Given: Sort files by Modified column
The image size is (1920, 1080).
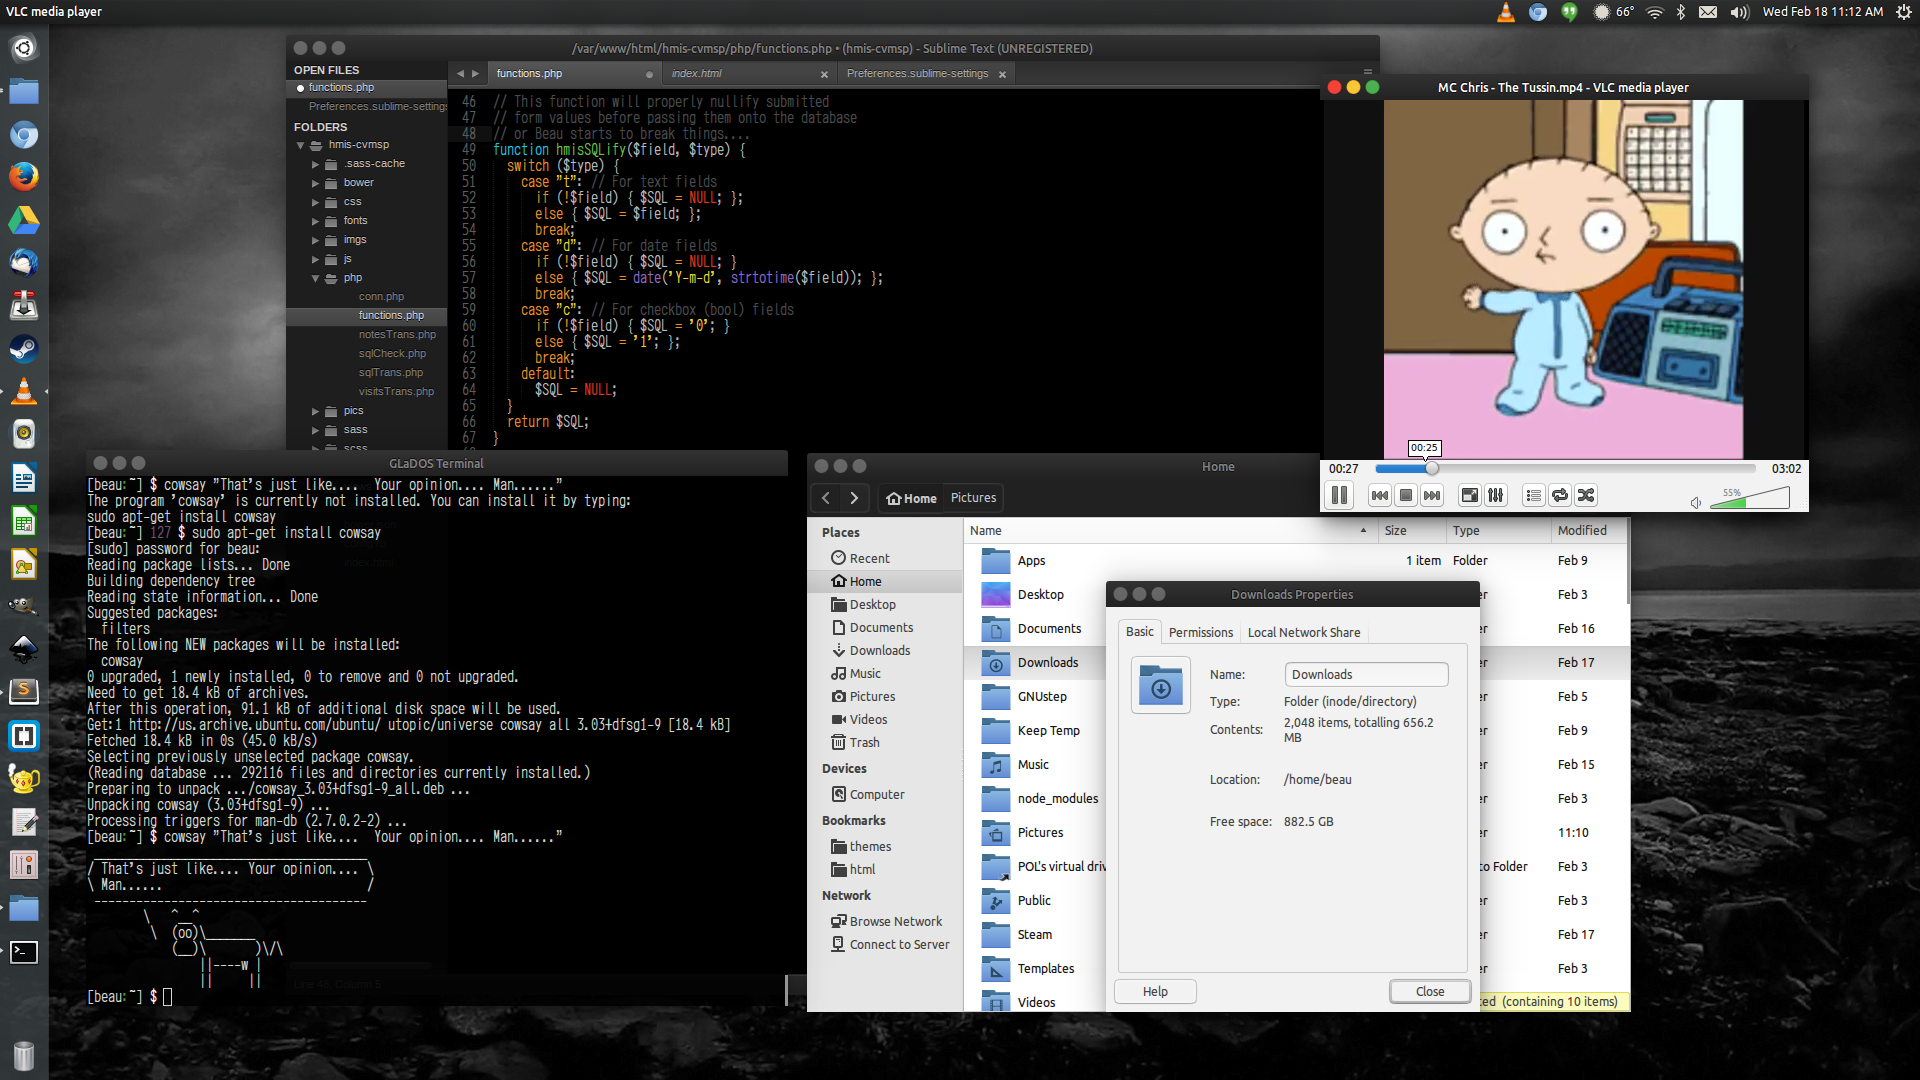Looking at the screenshot, I should 1588,531.
